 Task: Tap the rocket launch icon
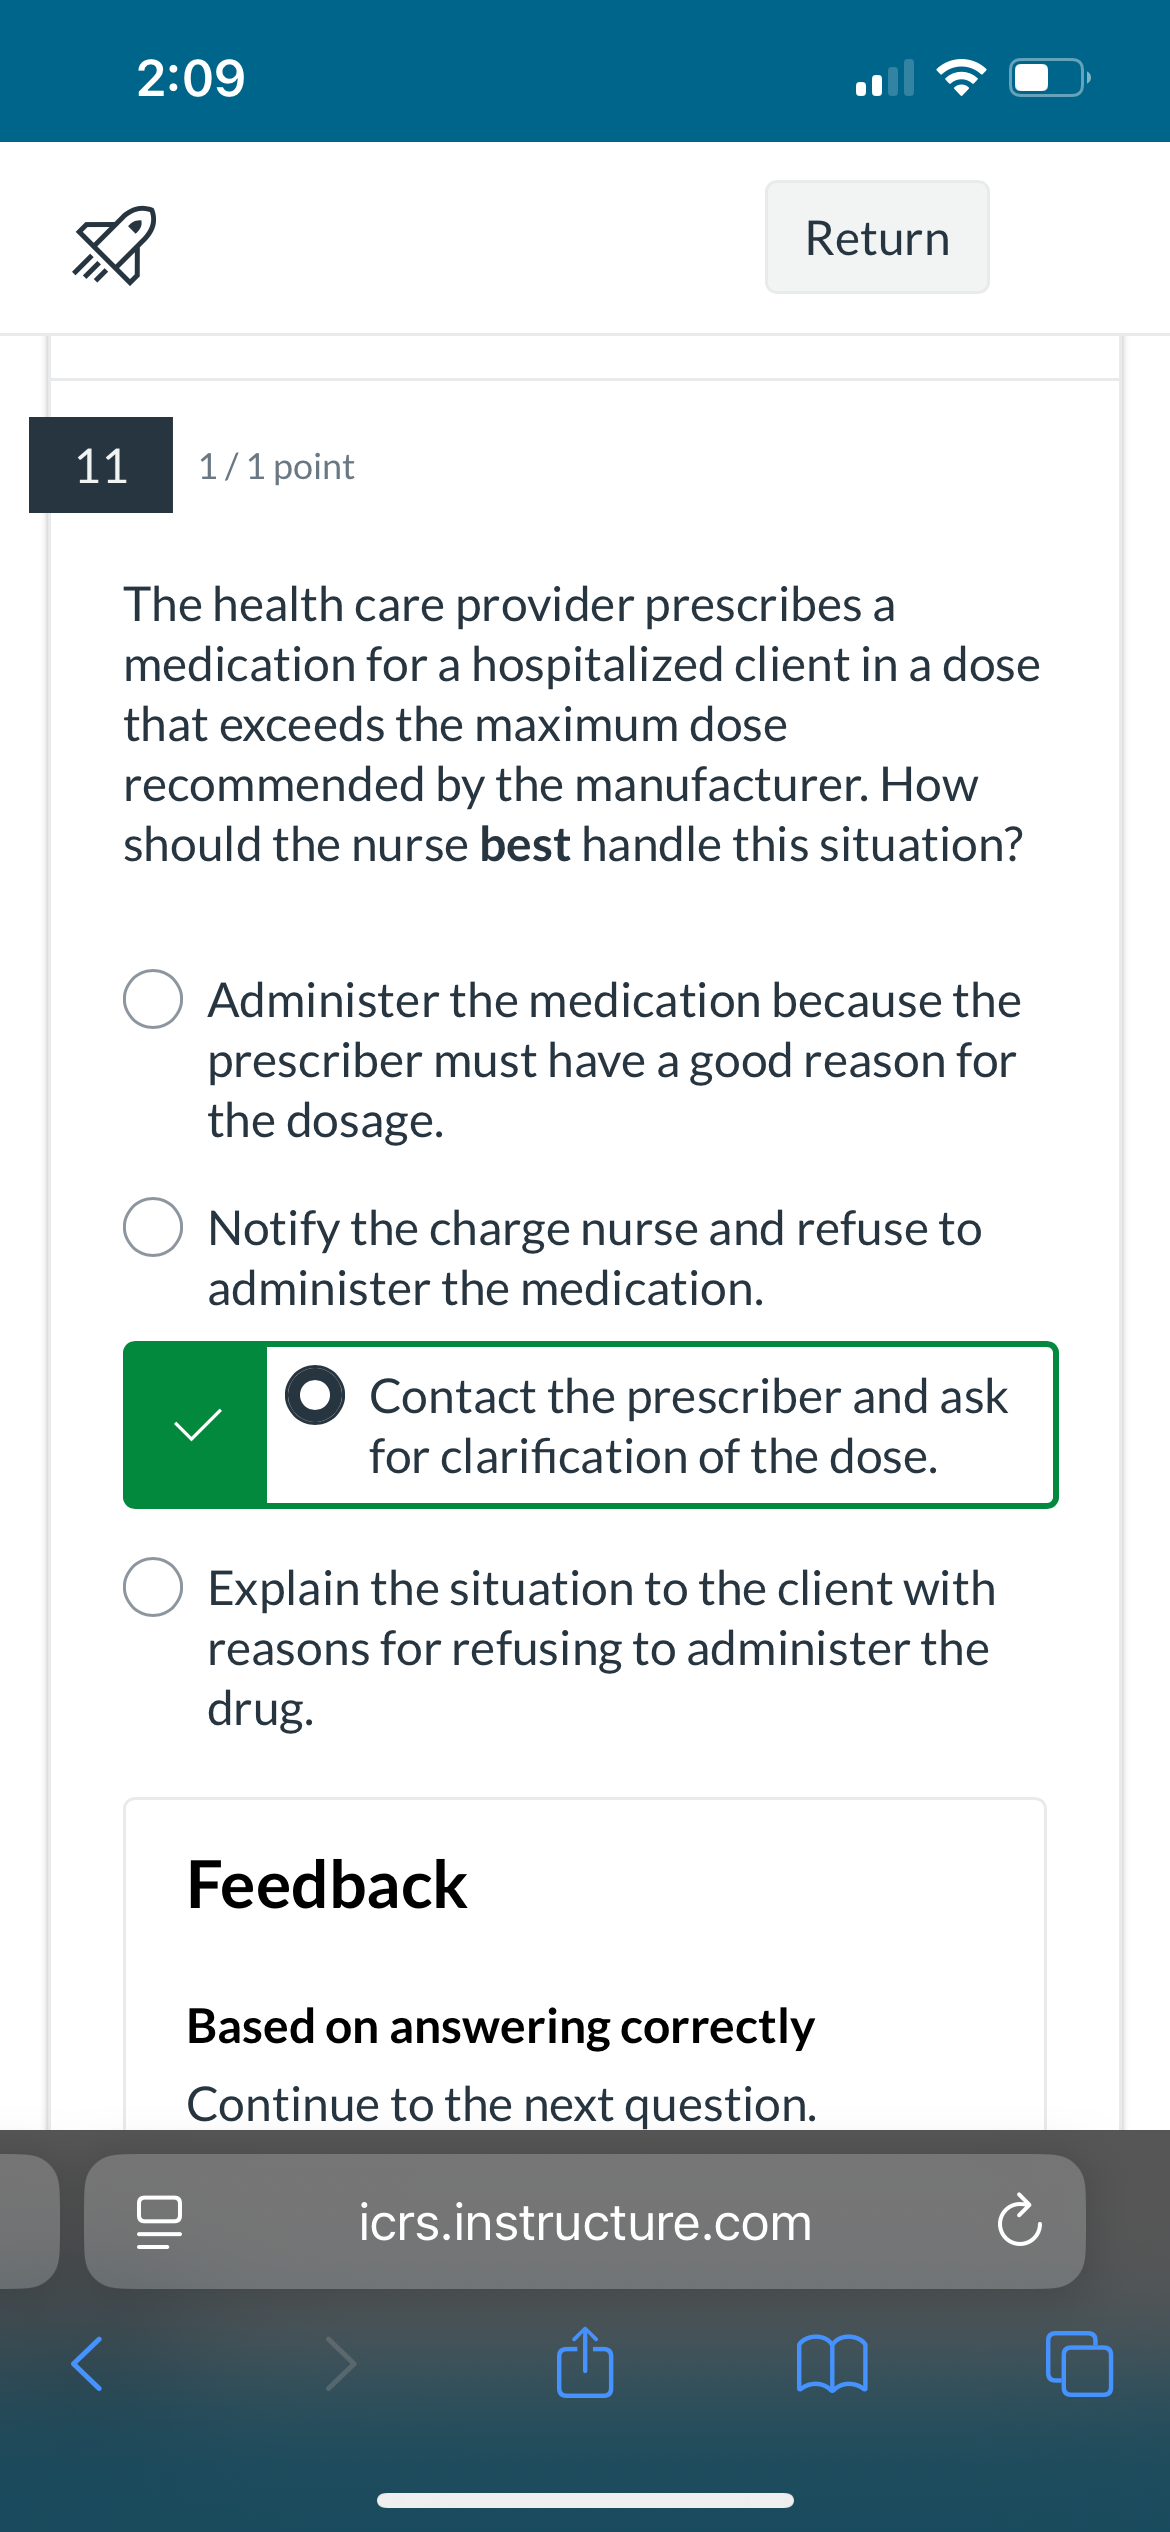pos(114,245)
